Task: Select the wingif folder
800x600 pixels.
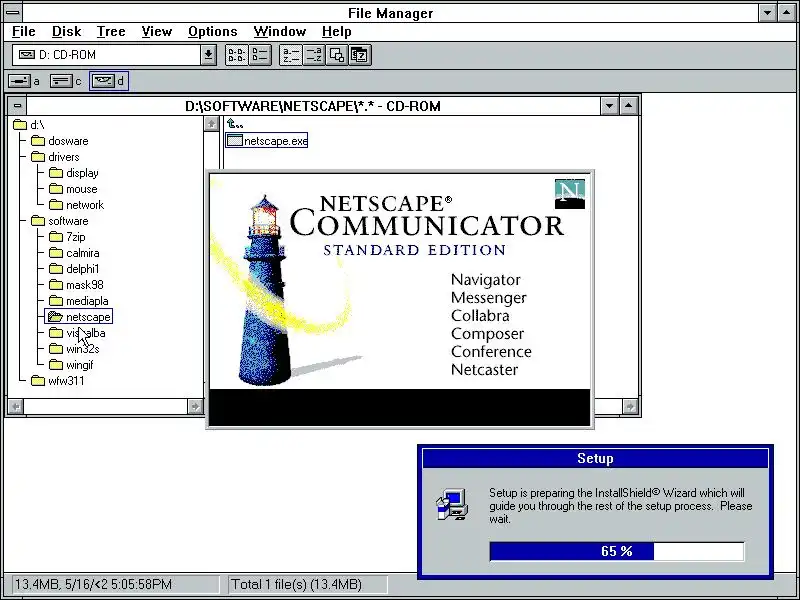Action: pos(71,365)
